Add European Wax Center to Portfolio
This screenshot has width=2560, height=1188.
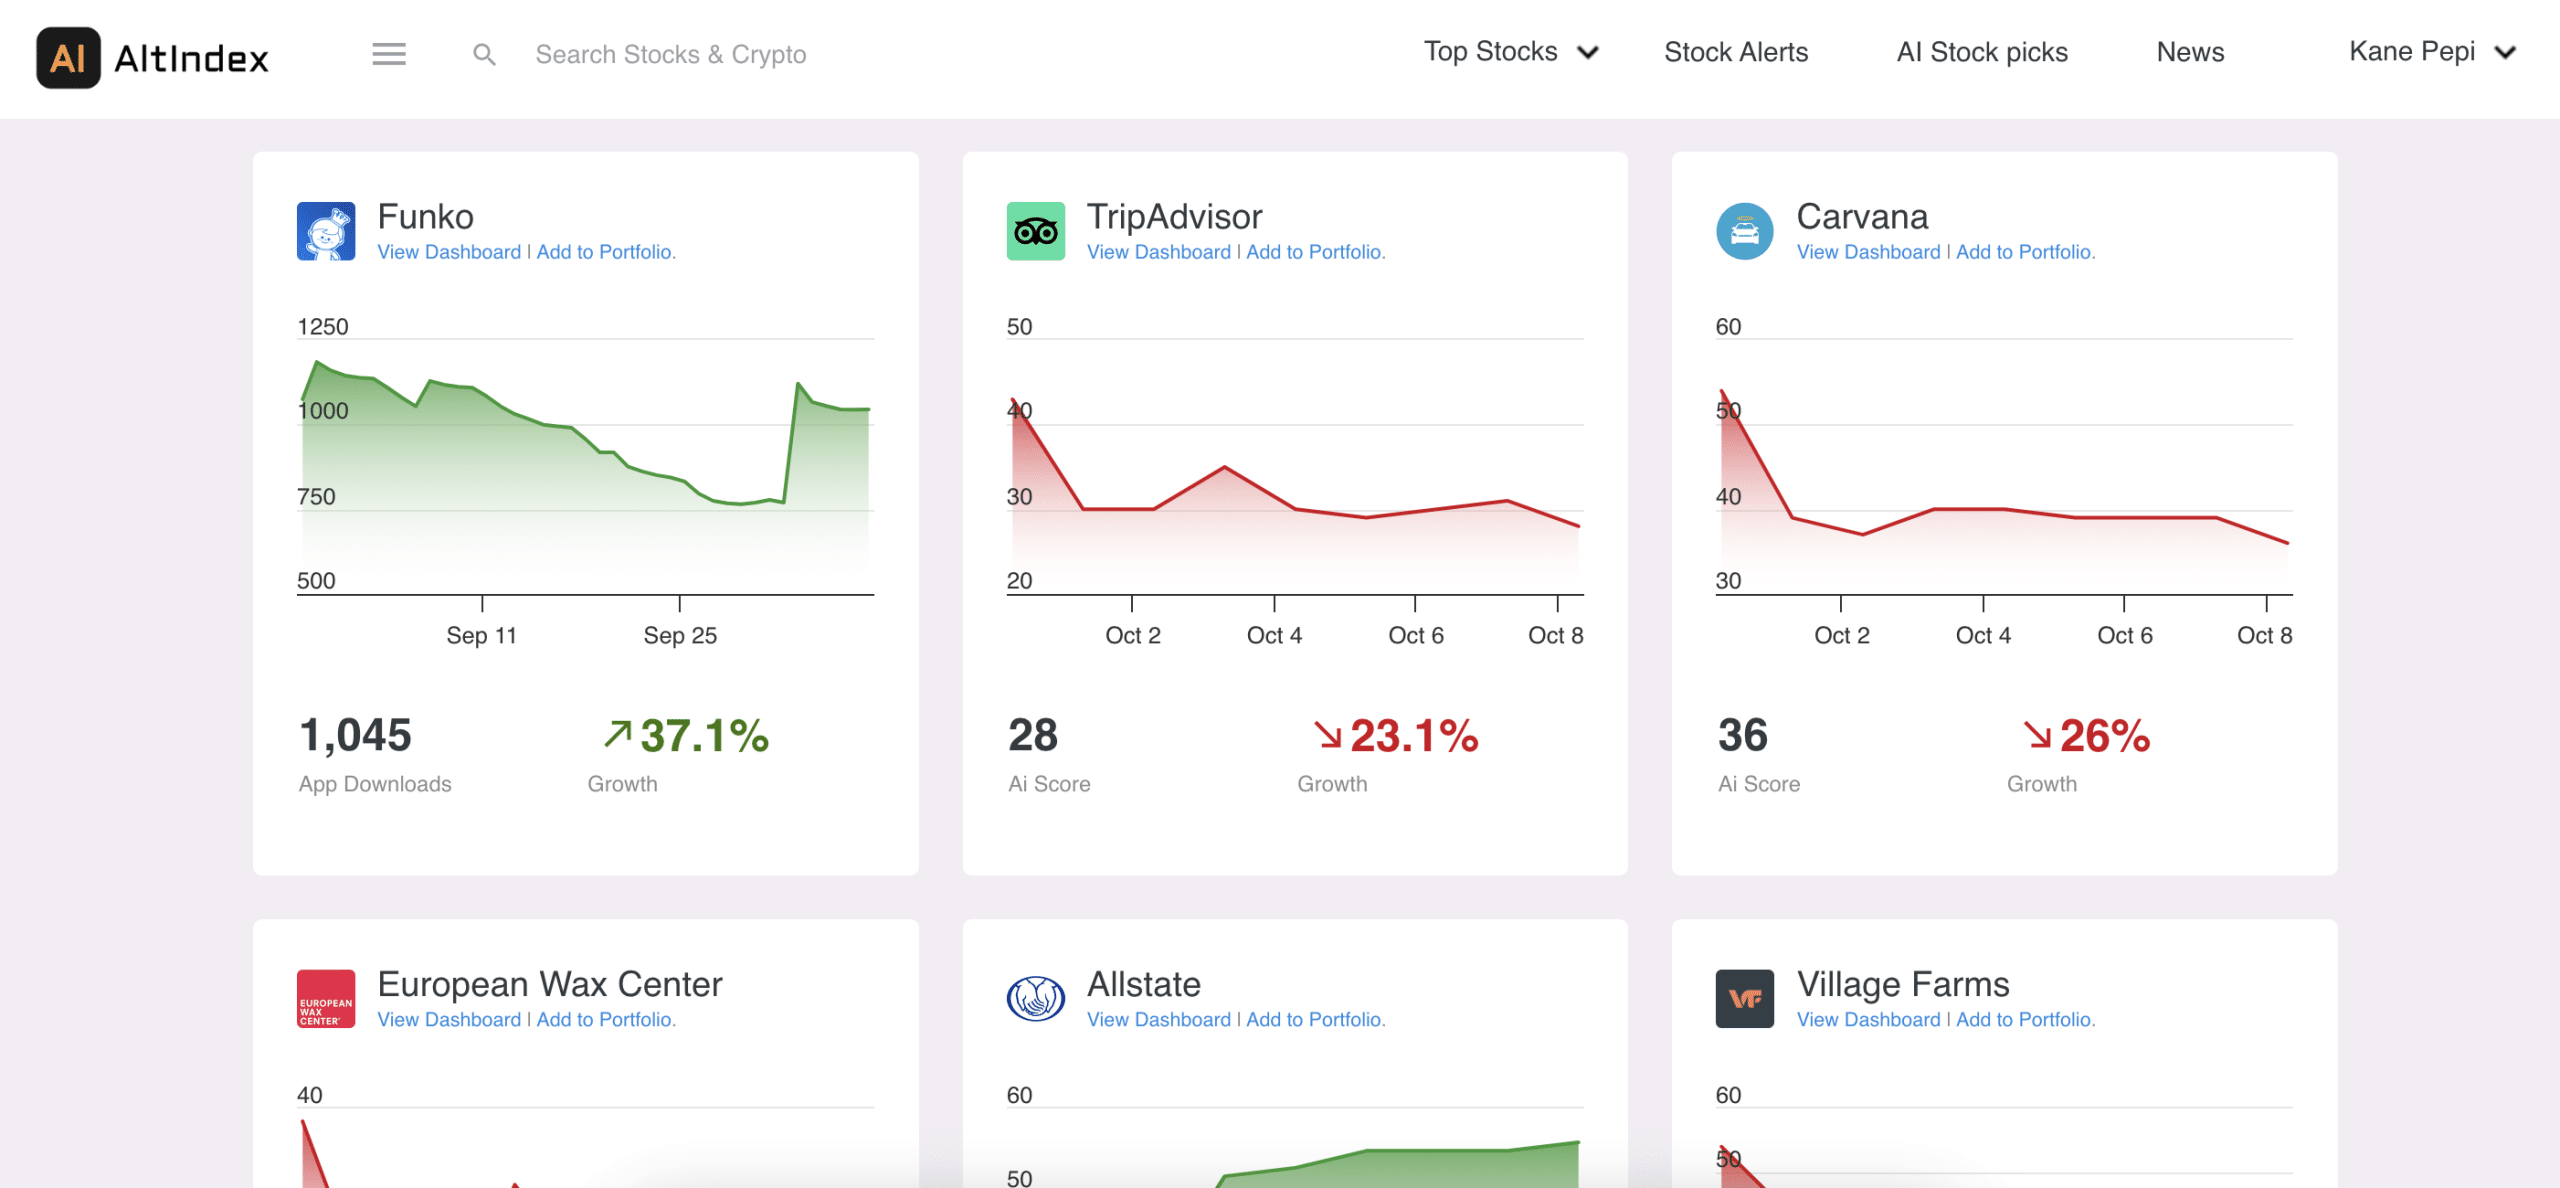click(x=606, y=1019)
